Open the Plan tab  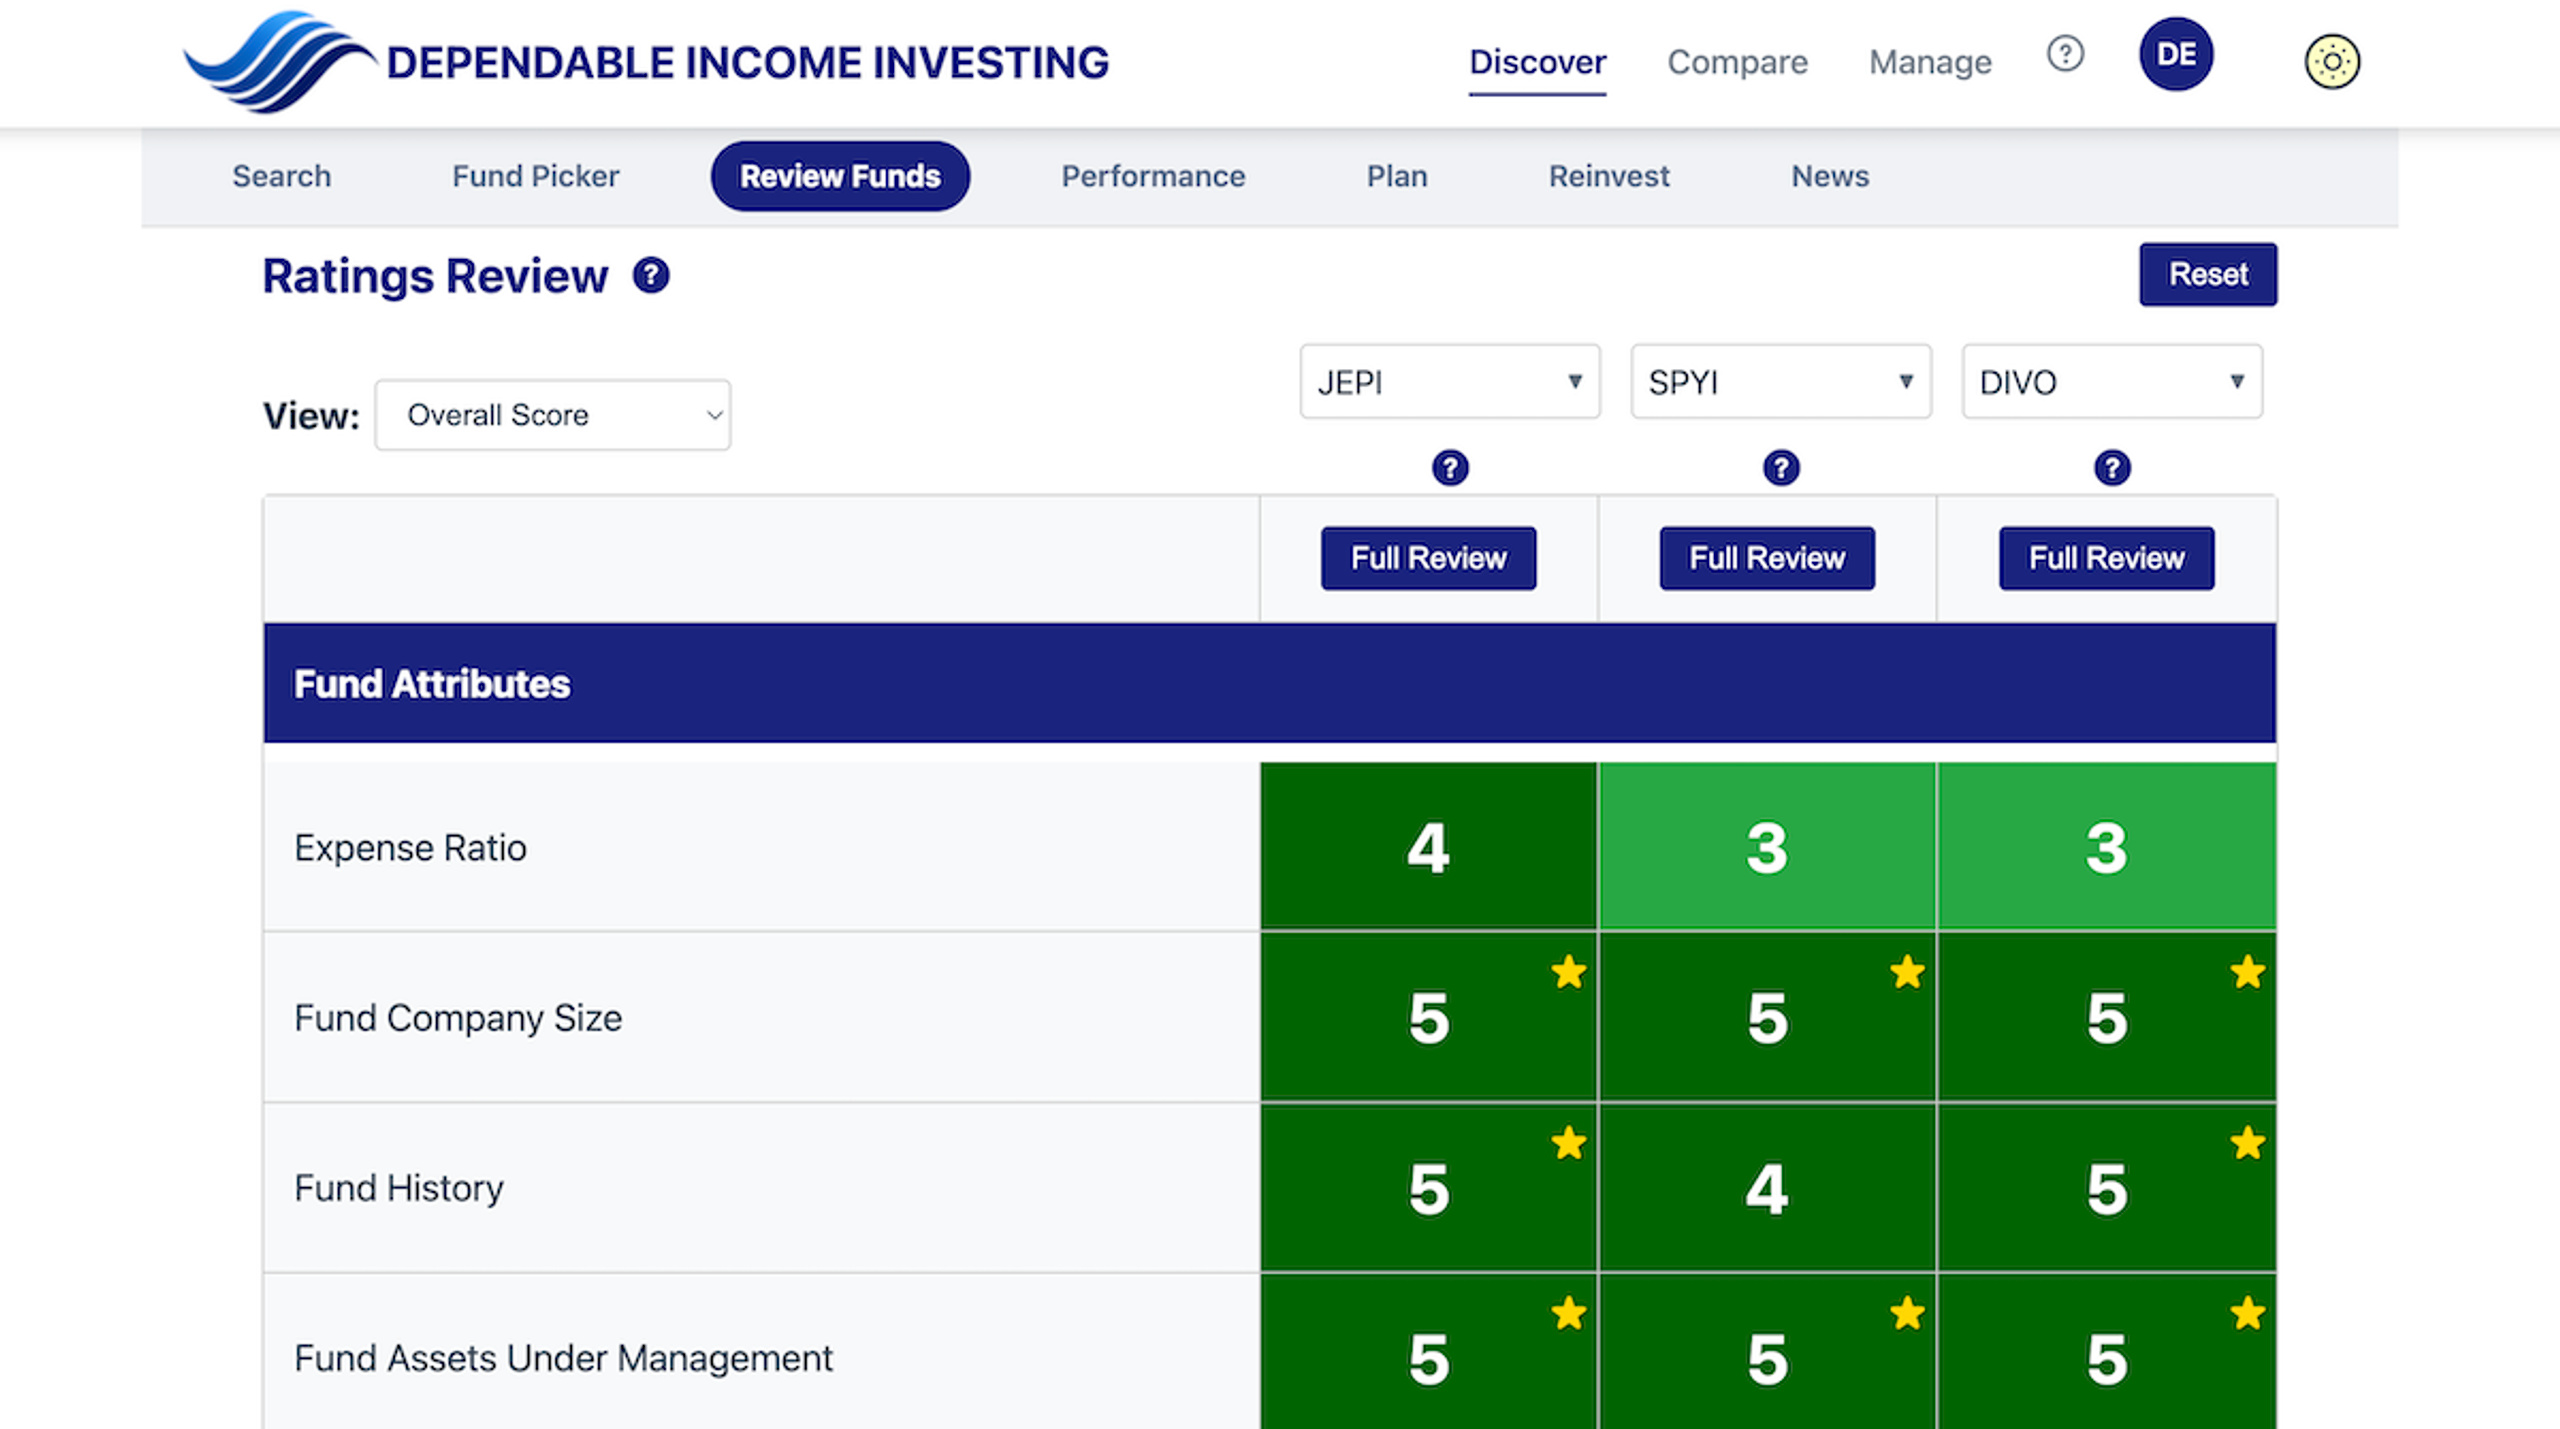tap(1397, 176)
